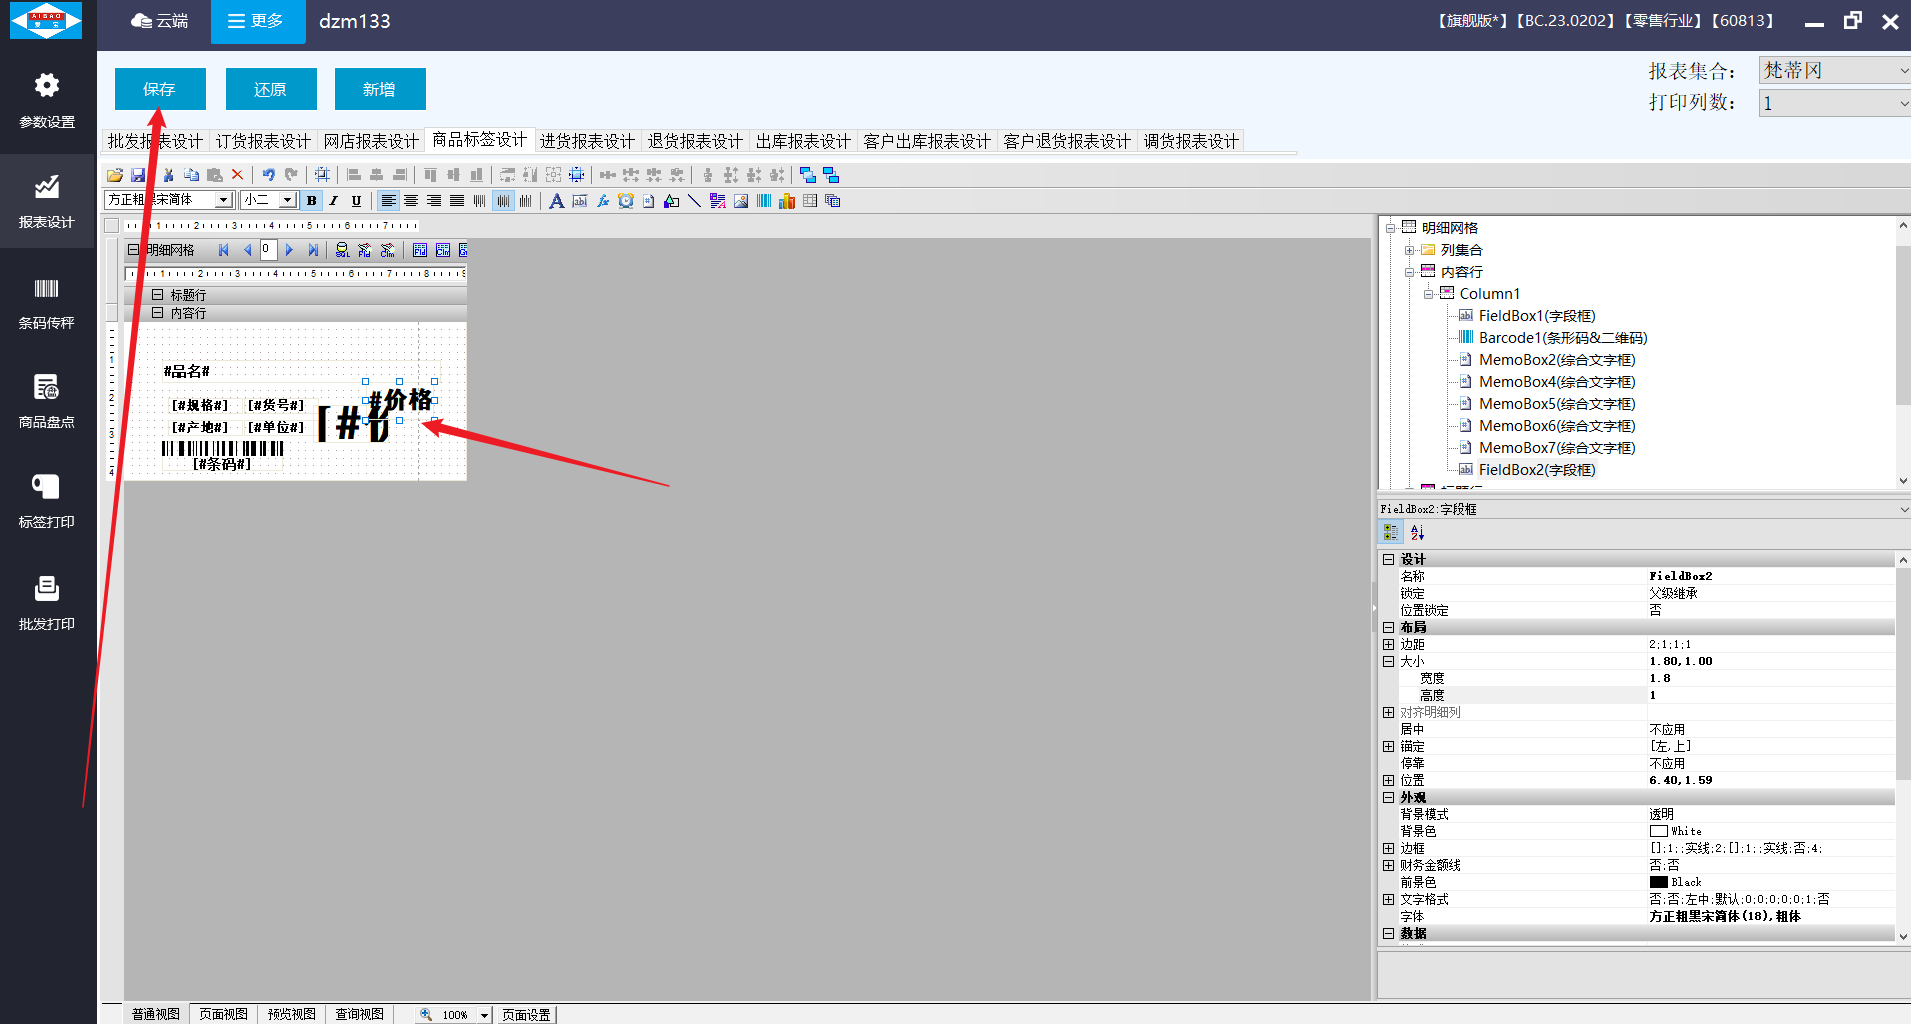
Task: Click the White background color swatch
Action: (x=1658, y=832)
